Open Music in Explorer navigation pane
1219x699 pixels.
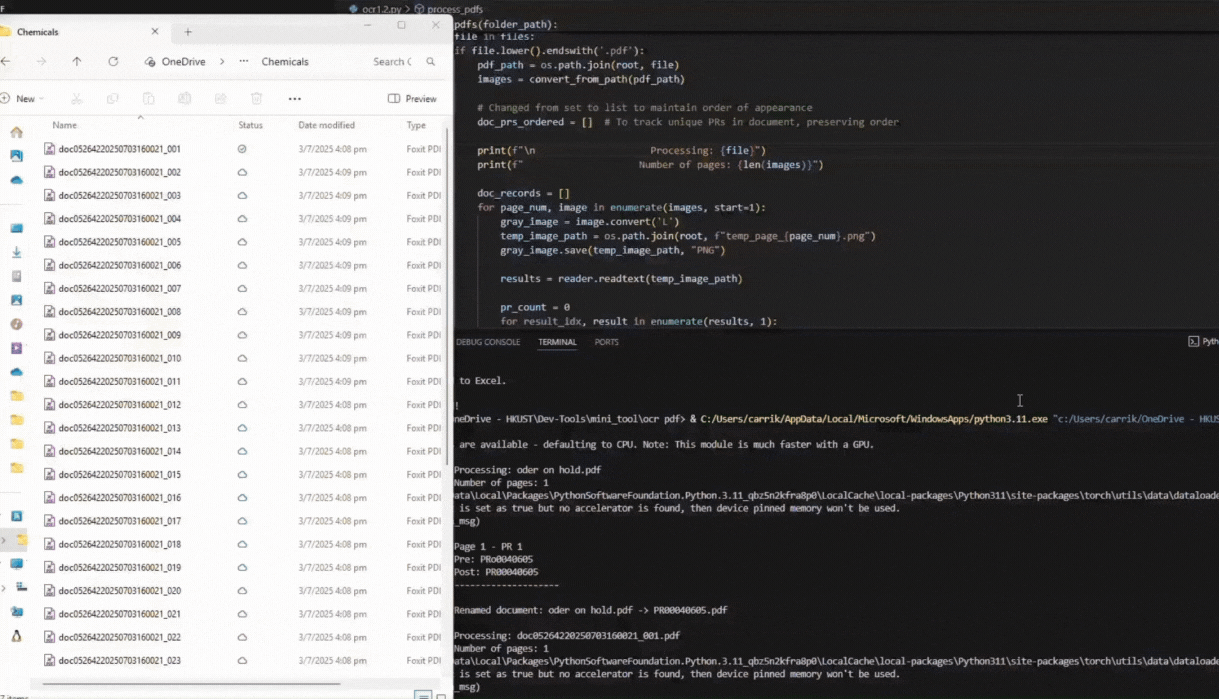tap(16, 324)
